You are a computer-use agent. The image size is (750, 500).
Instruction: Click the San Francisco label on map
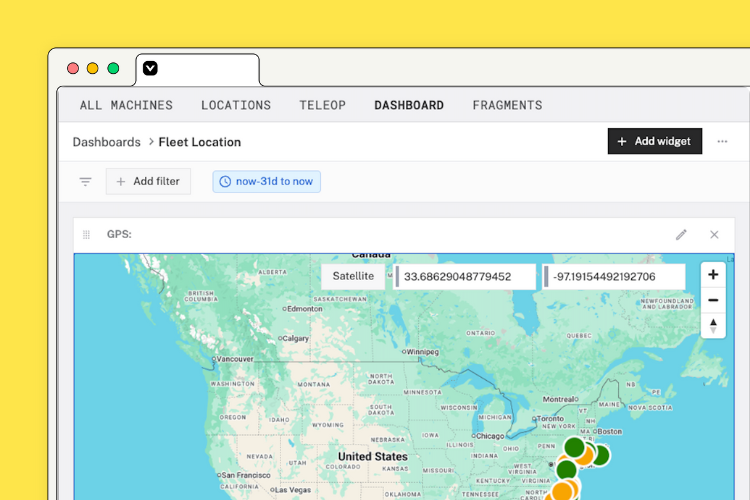[x=246, y=475]
